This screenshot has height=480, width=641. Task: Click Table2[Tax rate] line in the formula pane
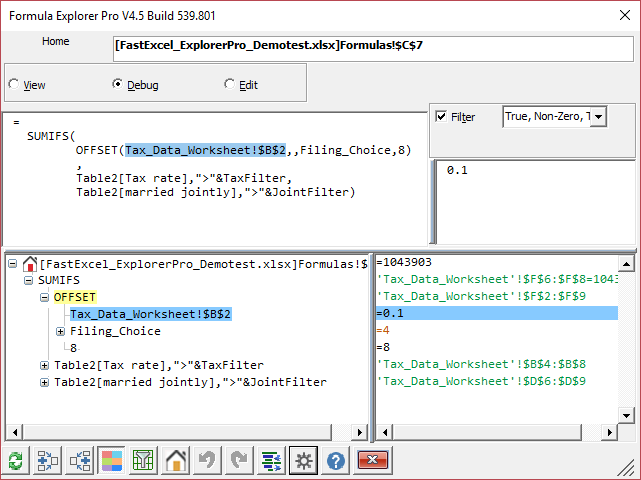point(184,178)
